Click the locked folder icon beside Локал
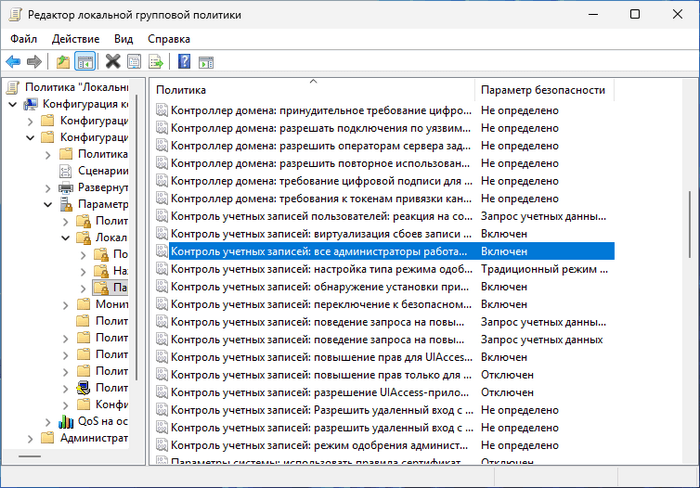Image resolution: width=700 pixels, height=488 pixels. (x=83, y=238)
